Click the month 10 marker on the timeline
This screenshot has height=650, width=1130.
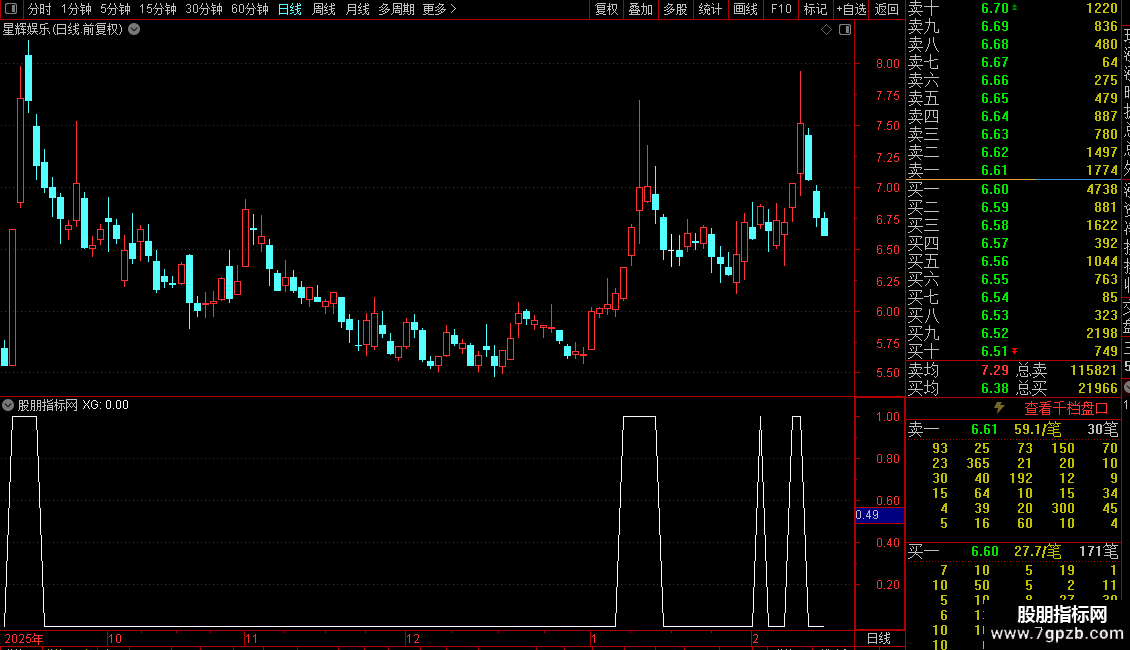[x=115, y=638]
